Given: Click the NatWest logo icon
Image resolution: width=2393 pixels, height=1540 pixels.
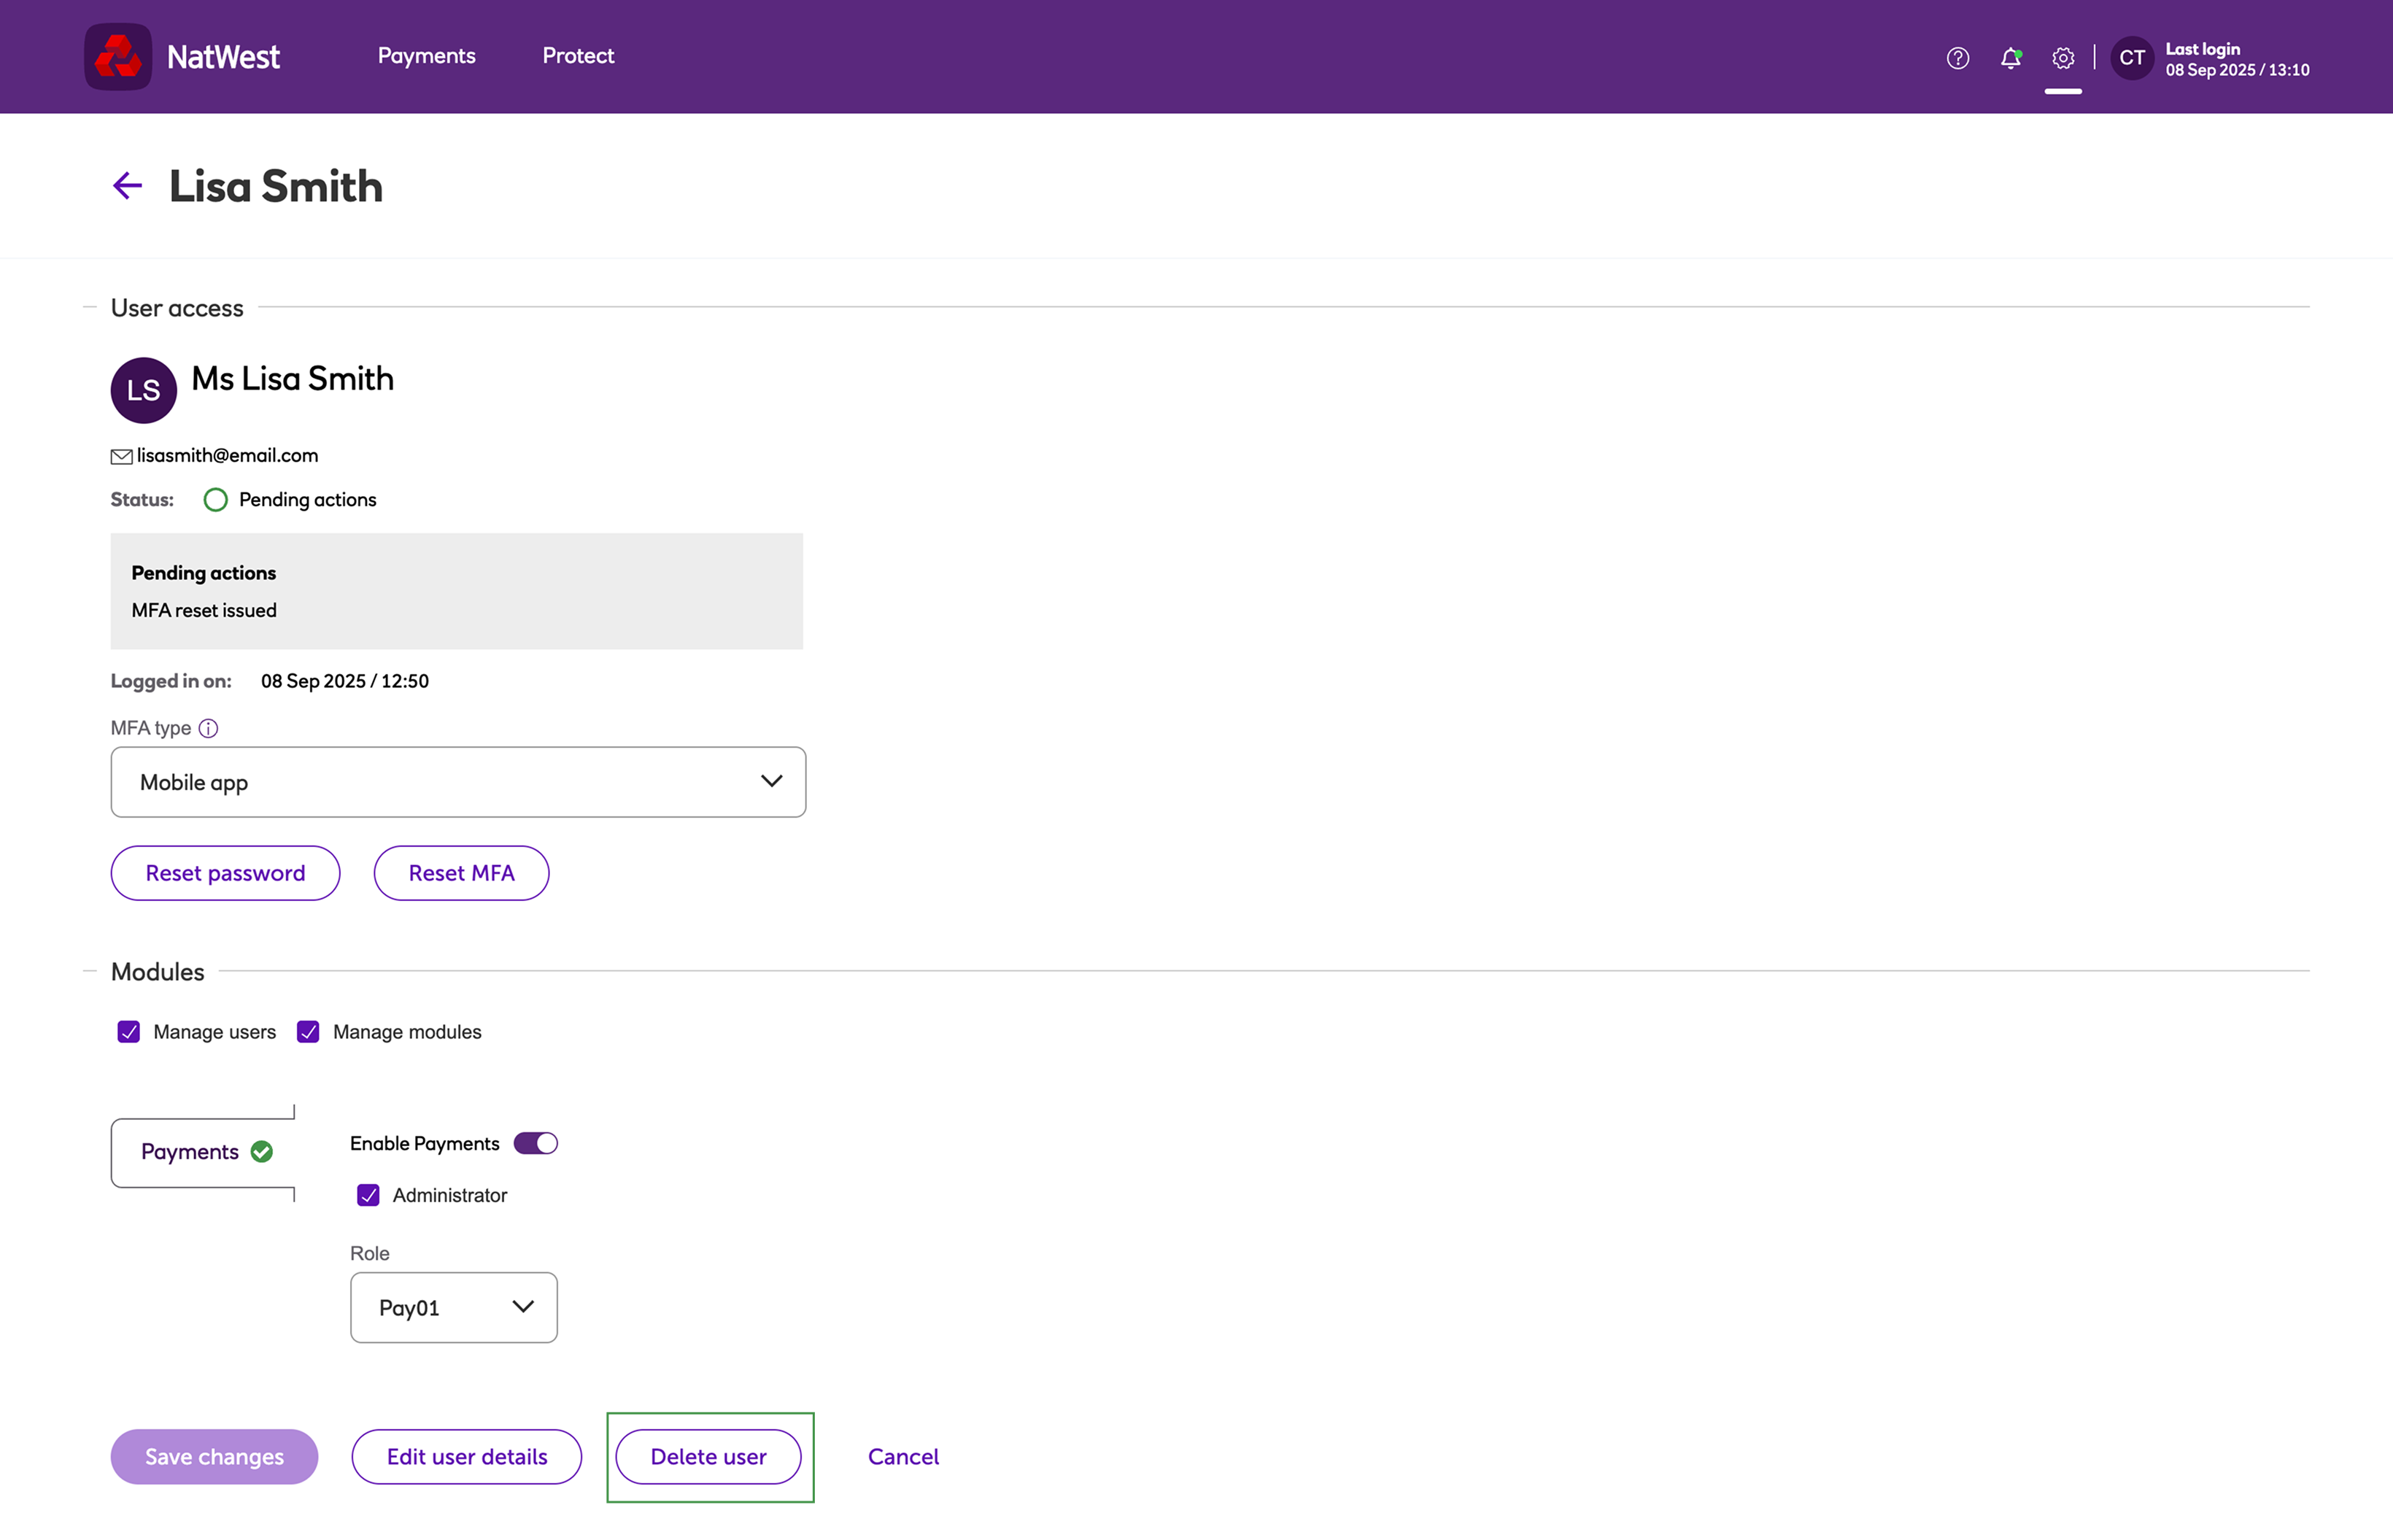Looking at the screenshot, I should click(118, 57).
